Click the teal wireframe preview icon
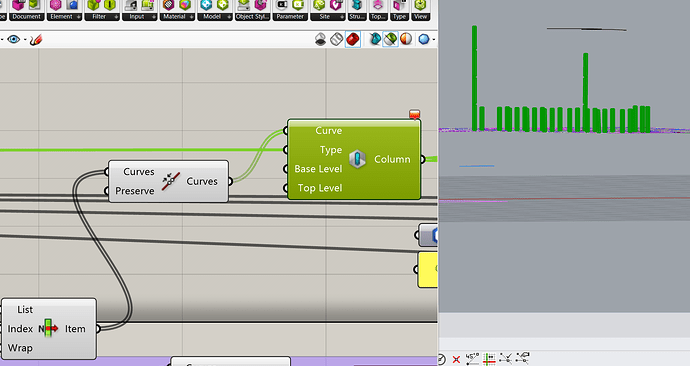The width and height of the screenshot is (690, 366). [375, 40]
